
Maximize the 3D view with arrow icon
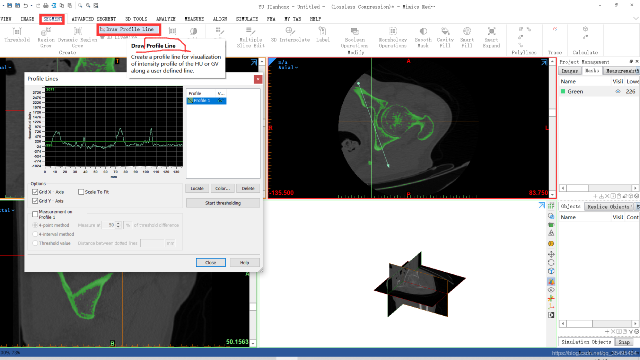[542, 205]
